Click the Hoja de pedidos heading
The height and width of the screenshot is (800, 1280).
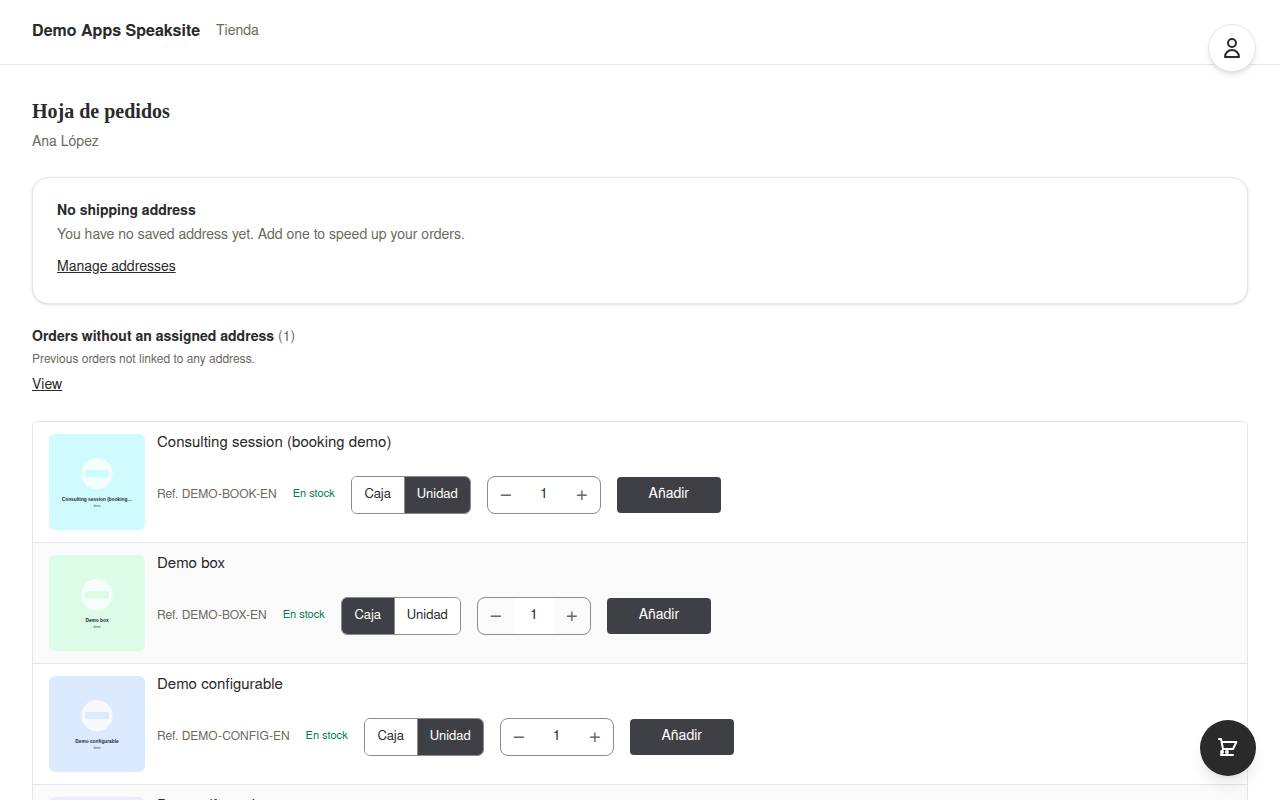(101, 111)
